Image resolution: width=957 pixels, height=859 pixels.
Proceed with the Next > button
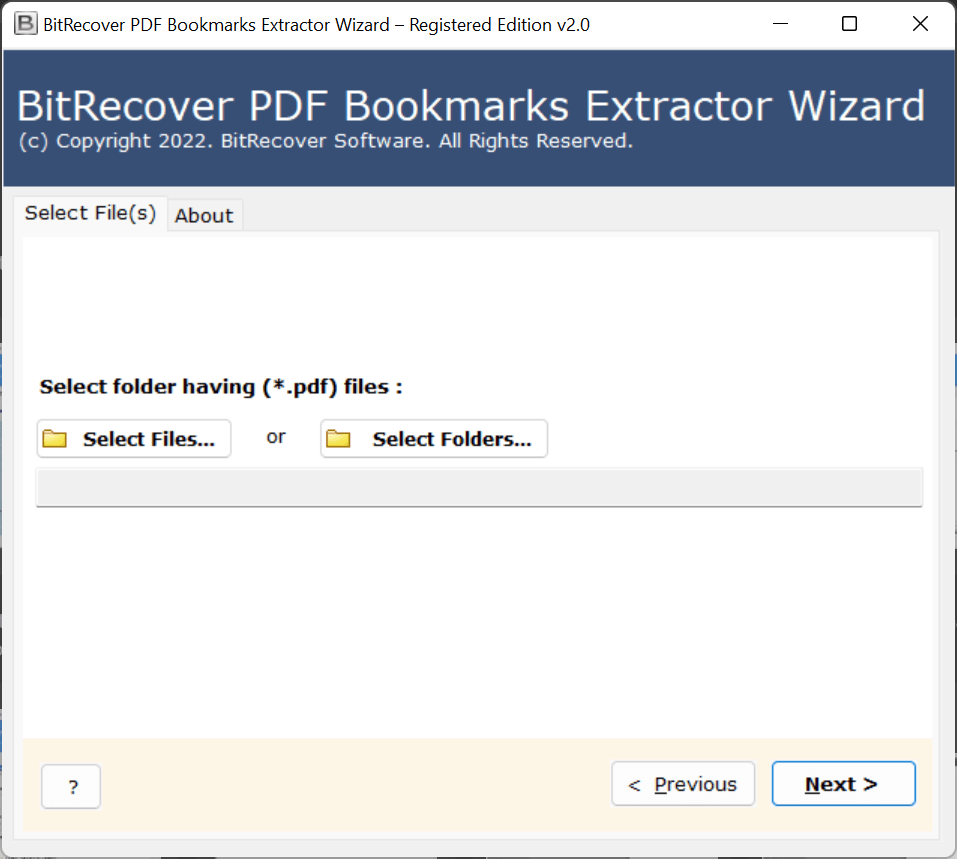[842, 785]
